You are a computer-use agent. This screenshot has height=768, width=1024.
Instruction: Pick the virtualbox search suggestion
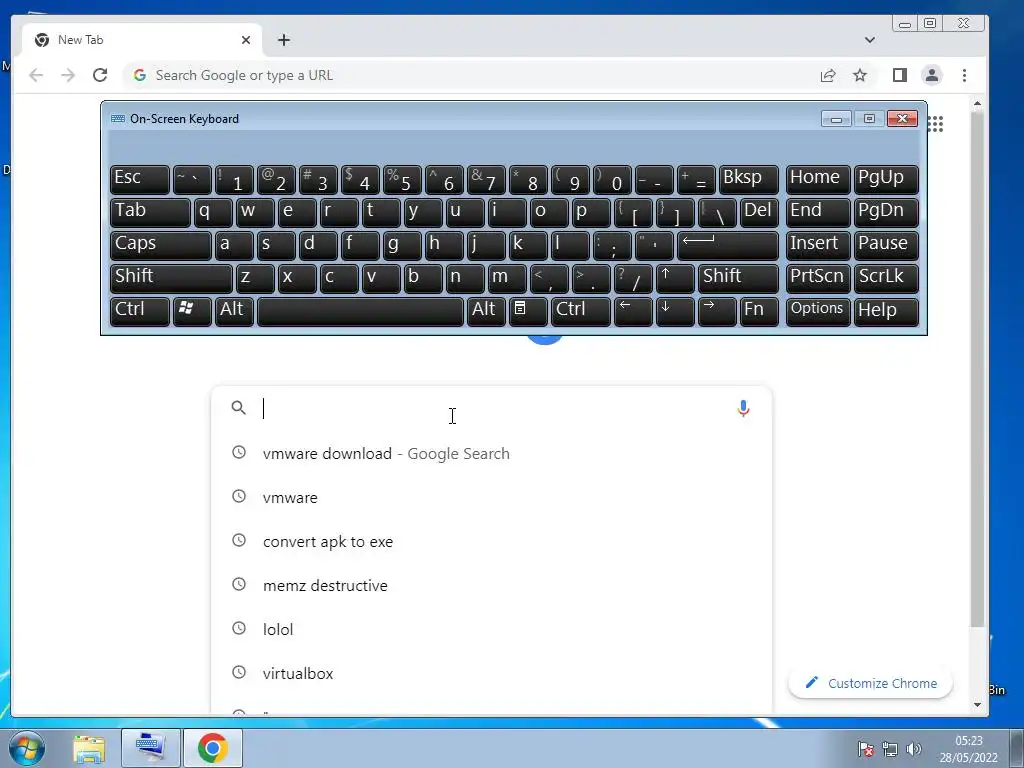[491, 673]
